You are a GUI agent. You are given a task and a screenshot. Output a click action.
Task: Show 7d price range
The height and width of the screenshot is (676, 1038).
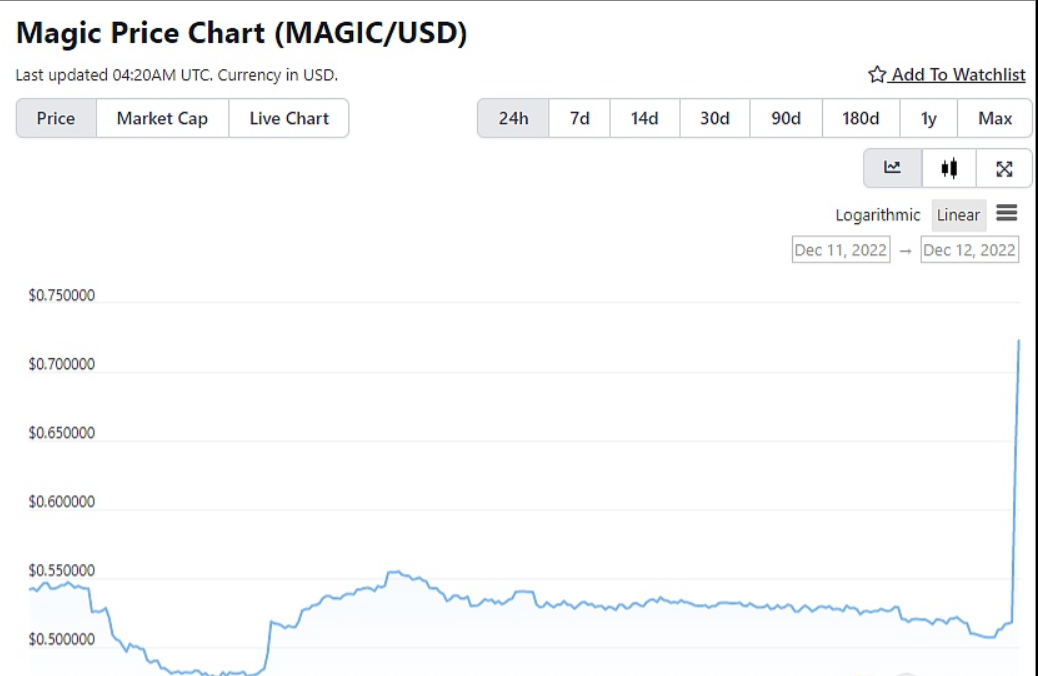(x=580, y=118)
